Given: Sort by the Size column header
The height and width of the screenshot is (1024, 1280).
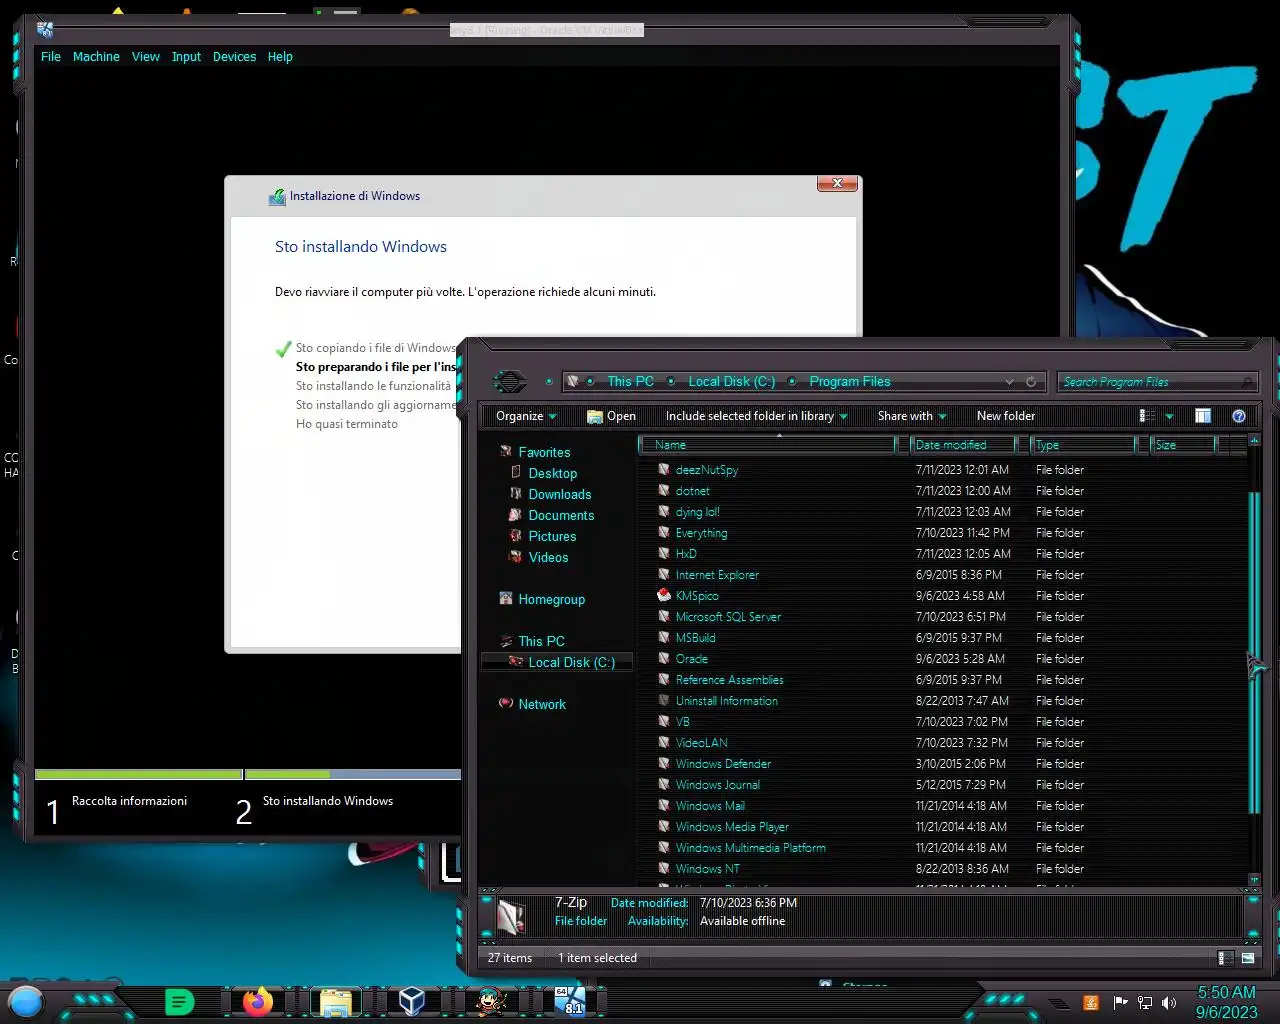Looking at the screenshot, I should click(x=1183, y=445).
